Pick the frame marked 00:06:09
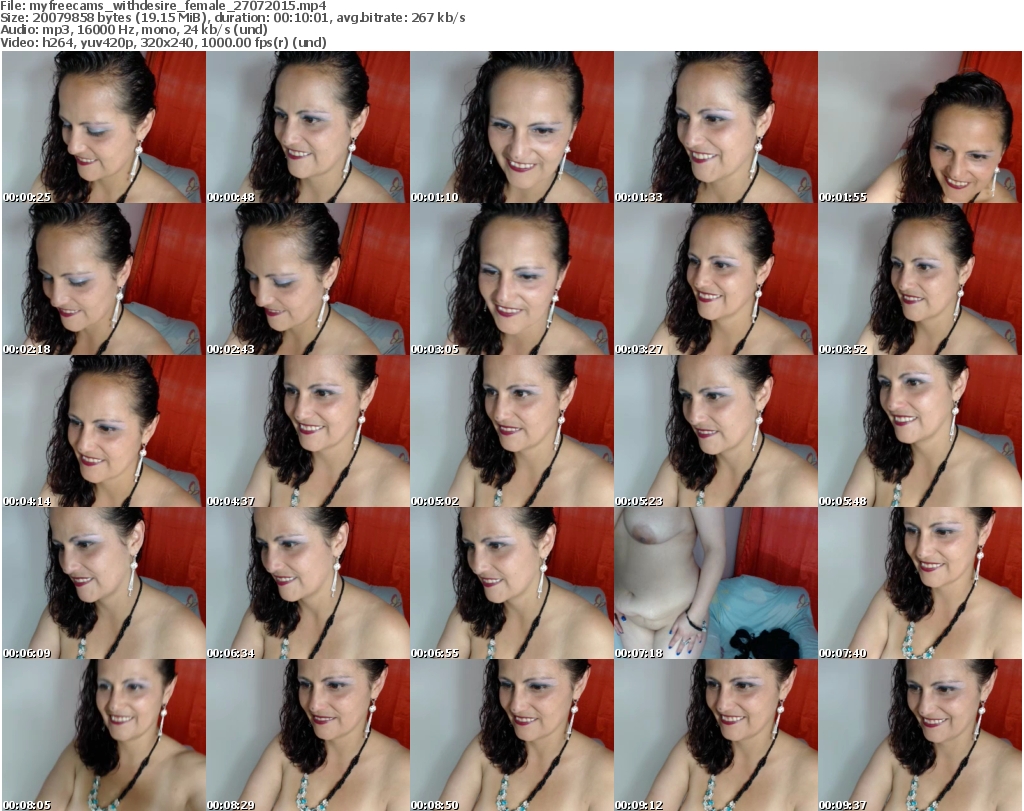Screen dimensions: 1024x811 point(104,583)
